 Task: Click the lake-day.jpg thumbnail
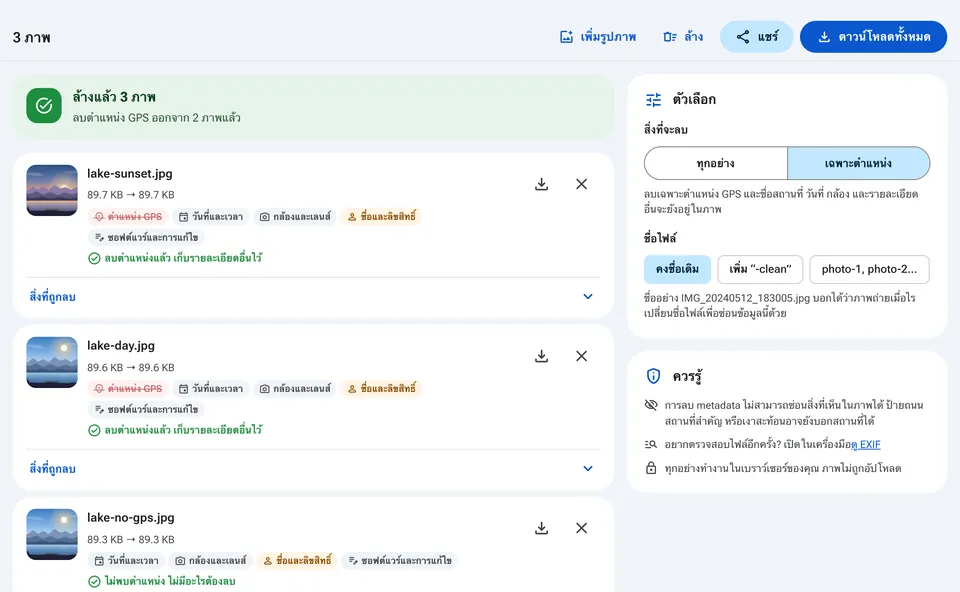[52, 362]
